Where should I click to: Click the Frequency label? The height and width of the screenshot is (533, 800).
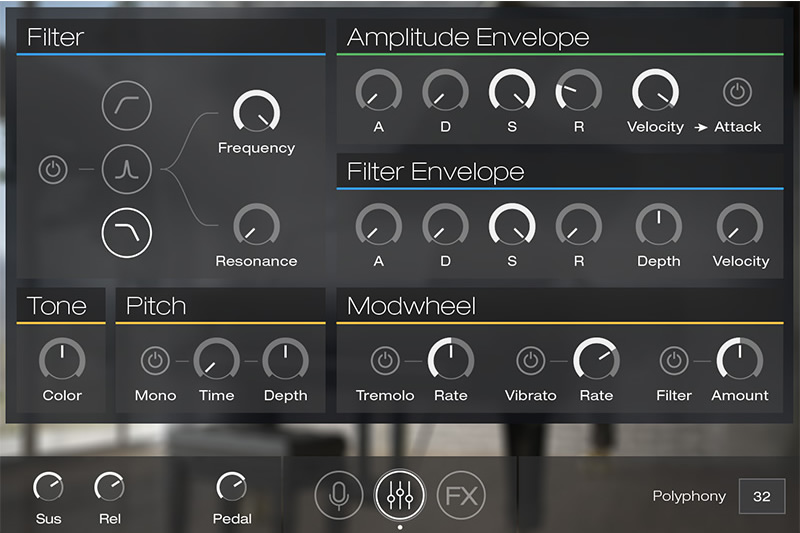[257, 148]
